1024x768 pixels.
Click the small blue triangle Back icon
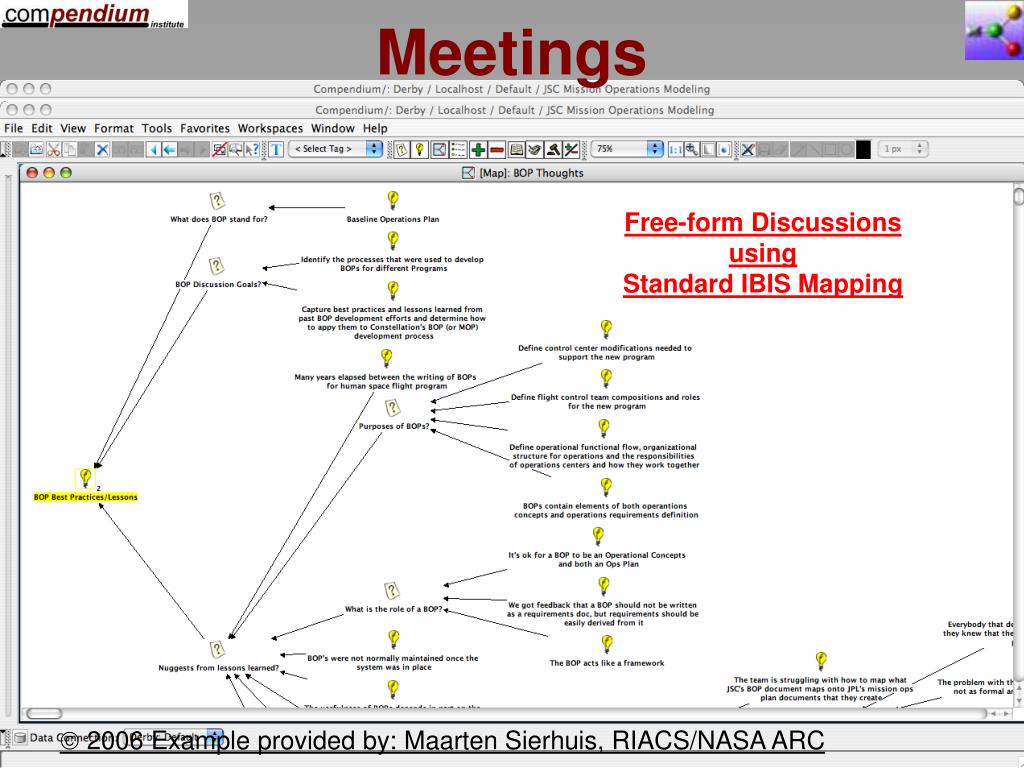(153, 150)
